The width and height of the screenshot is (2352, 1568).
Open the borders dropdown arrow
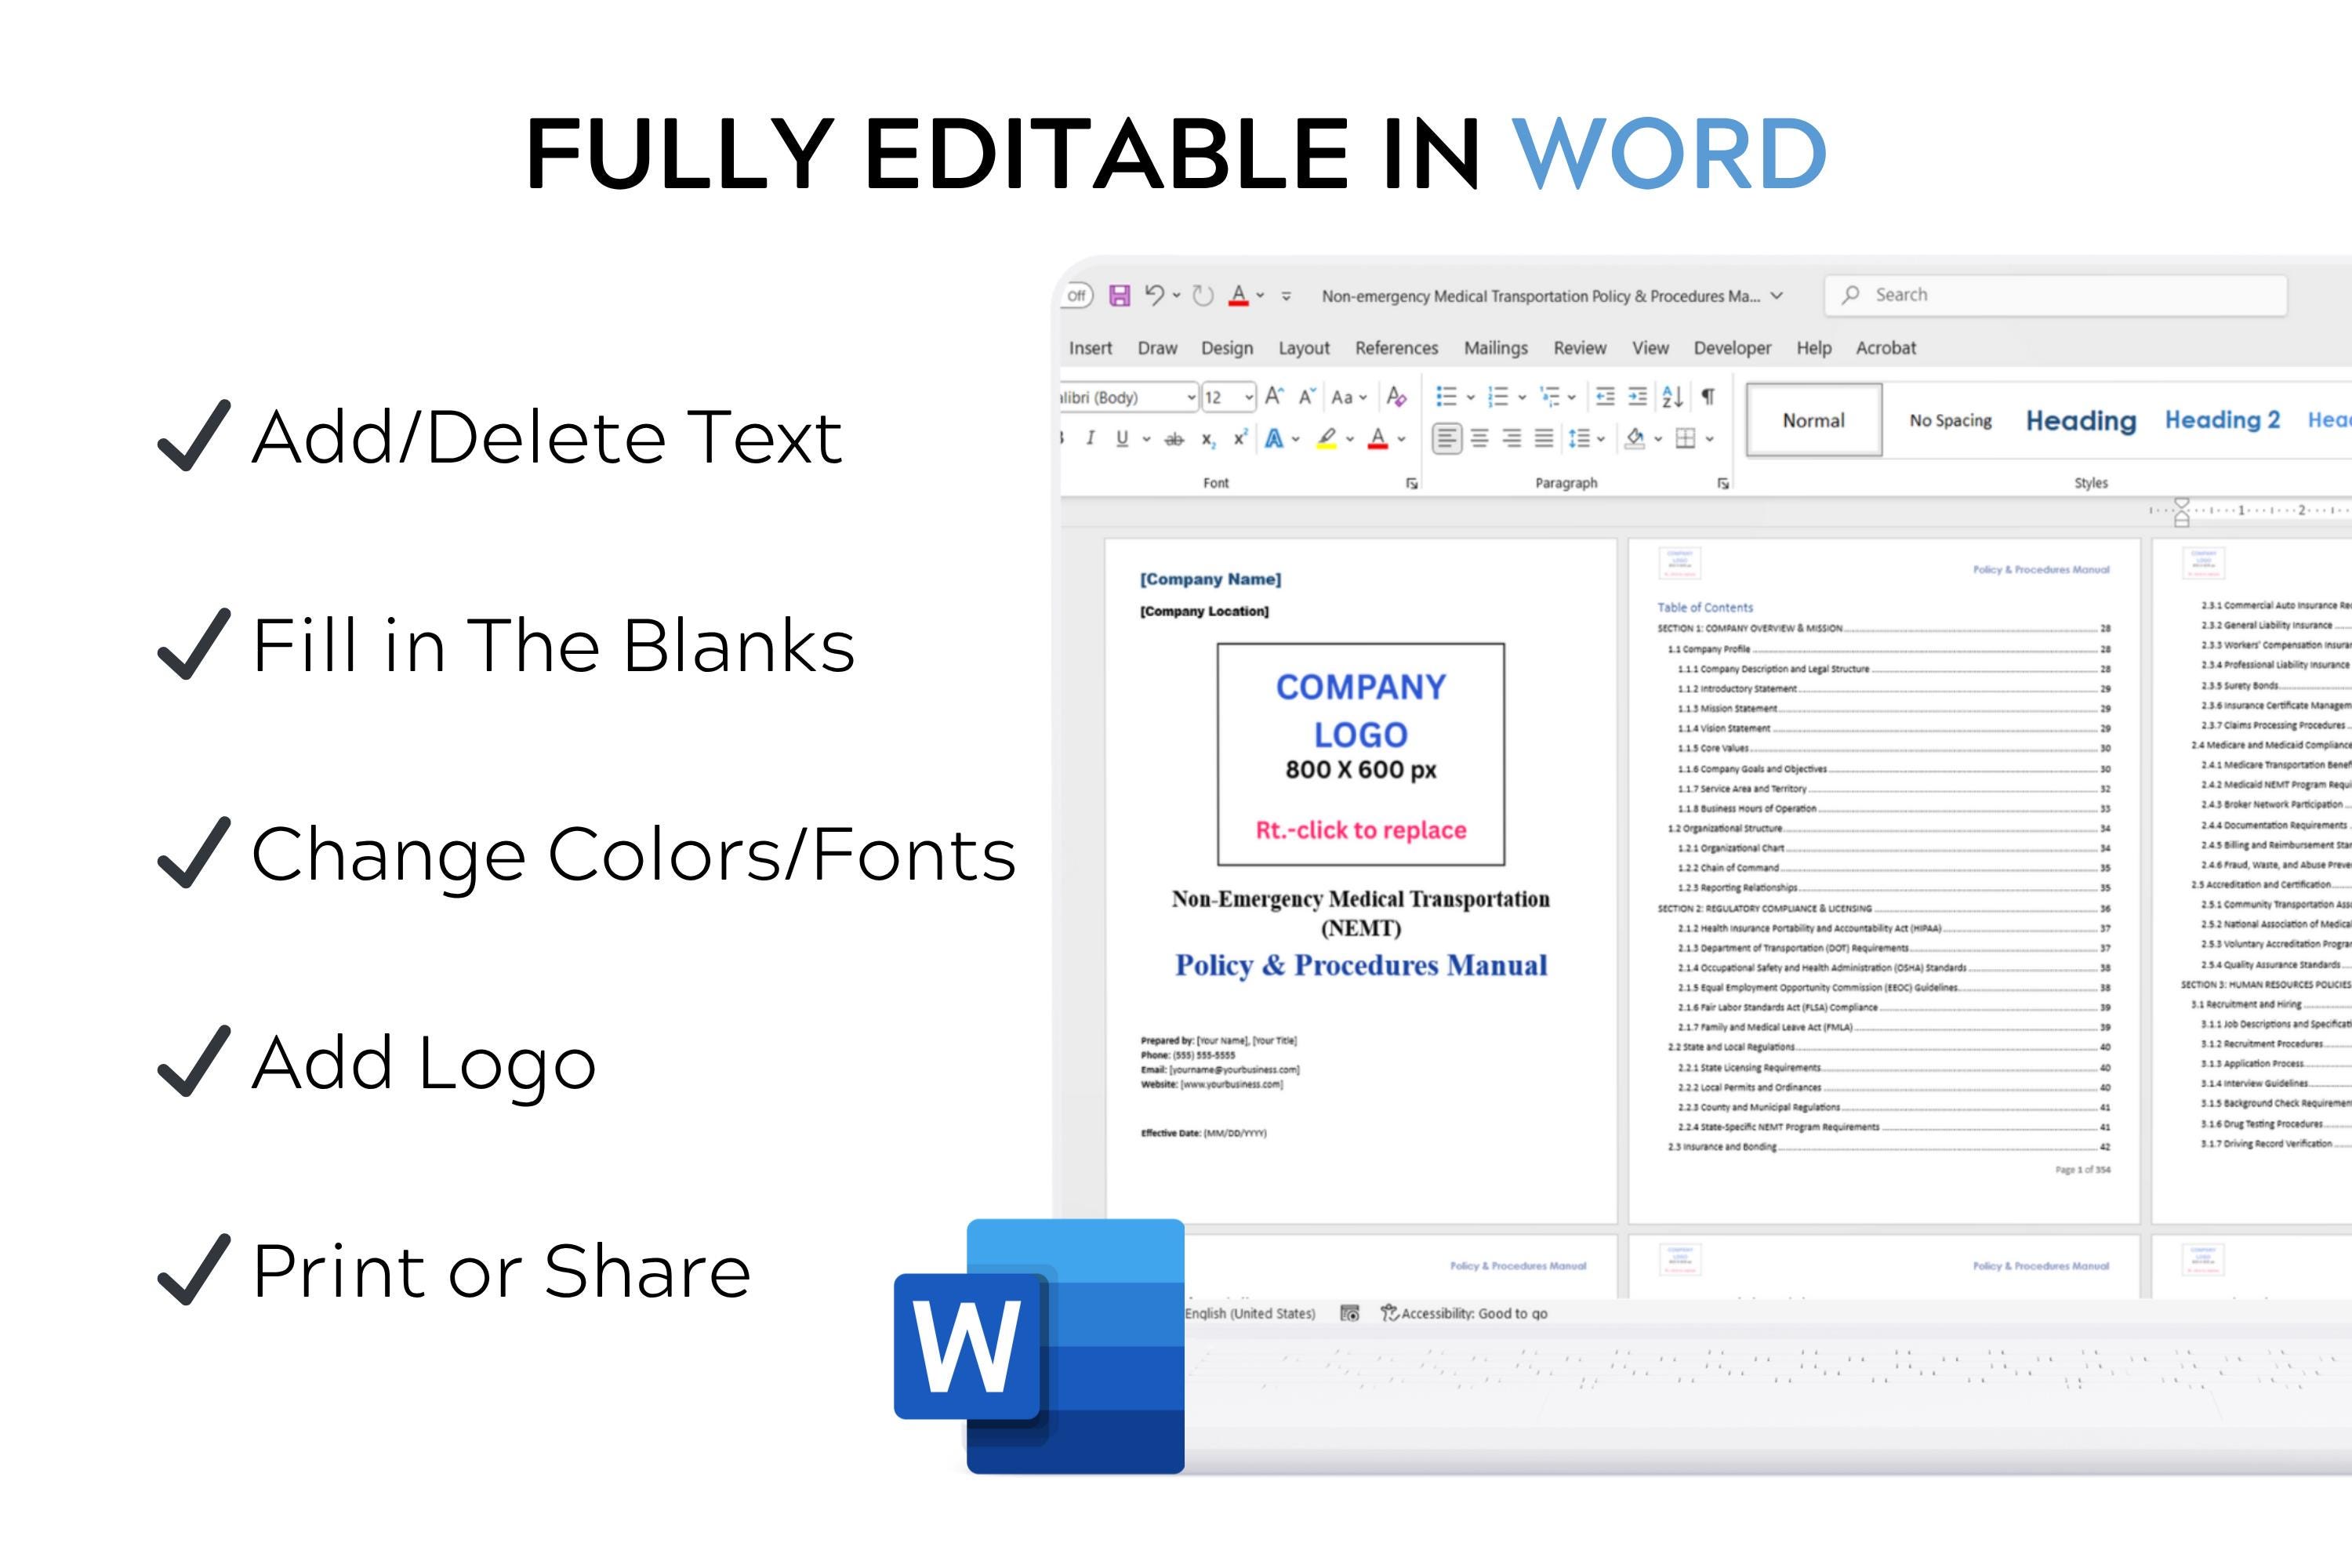click(1709, 439)
